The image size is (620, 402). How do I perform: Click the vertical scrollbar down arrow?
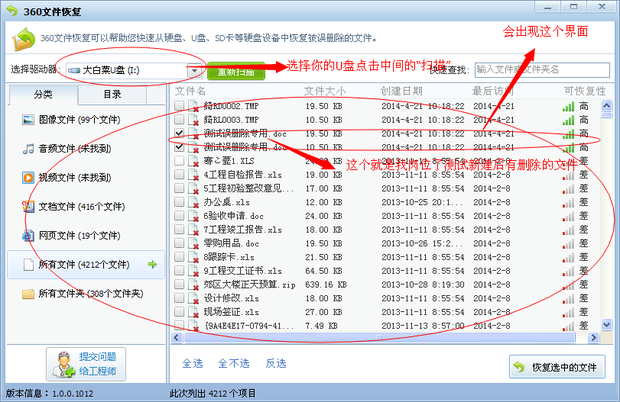pyautogui.click(x=606, y=325)
